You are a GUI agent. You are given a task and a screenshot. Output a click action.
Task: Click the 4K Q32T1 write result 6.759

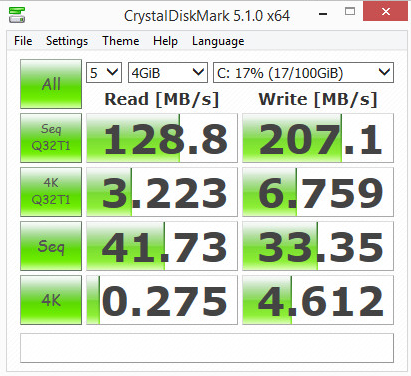[318, 192]
